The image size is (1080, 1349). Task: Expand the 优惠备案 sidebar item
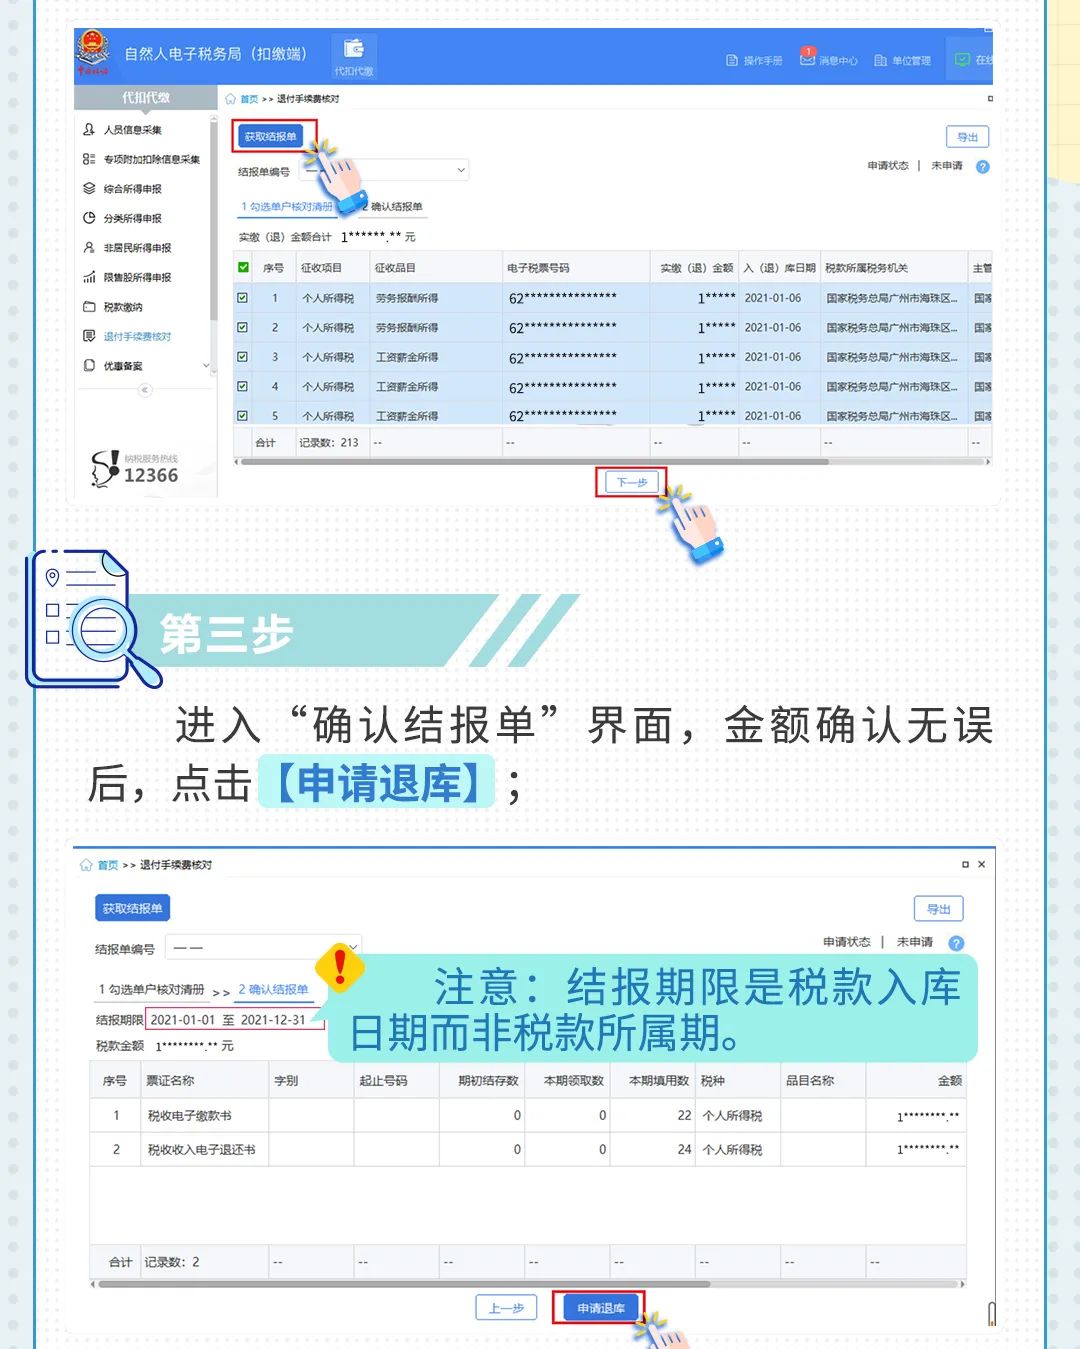click(x=146, y=366)
